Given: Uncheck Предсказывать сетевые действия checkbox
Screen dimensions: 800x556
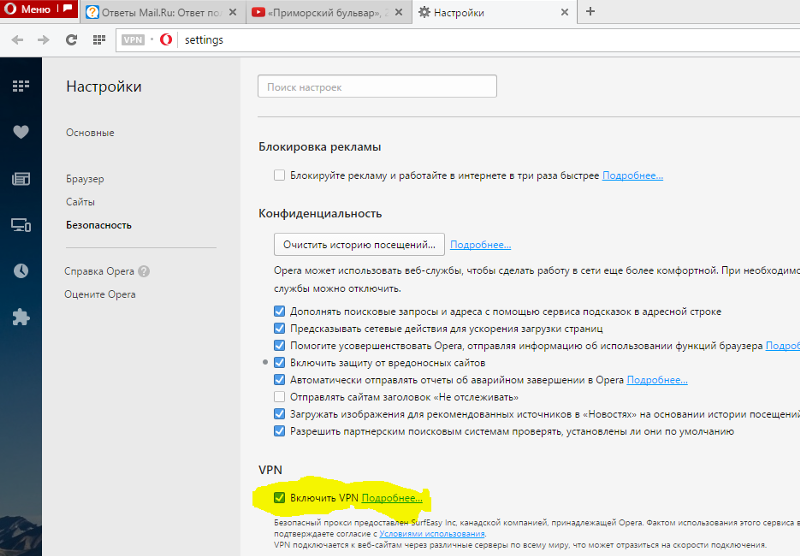Looking at the screenshot, I should [x=279, y=328].
